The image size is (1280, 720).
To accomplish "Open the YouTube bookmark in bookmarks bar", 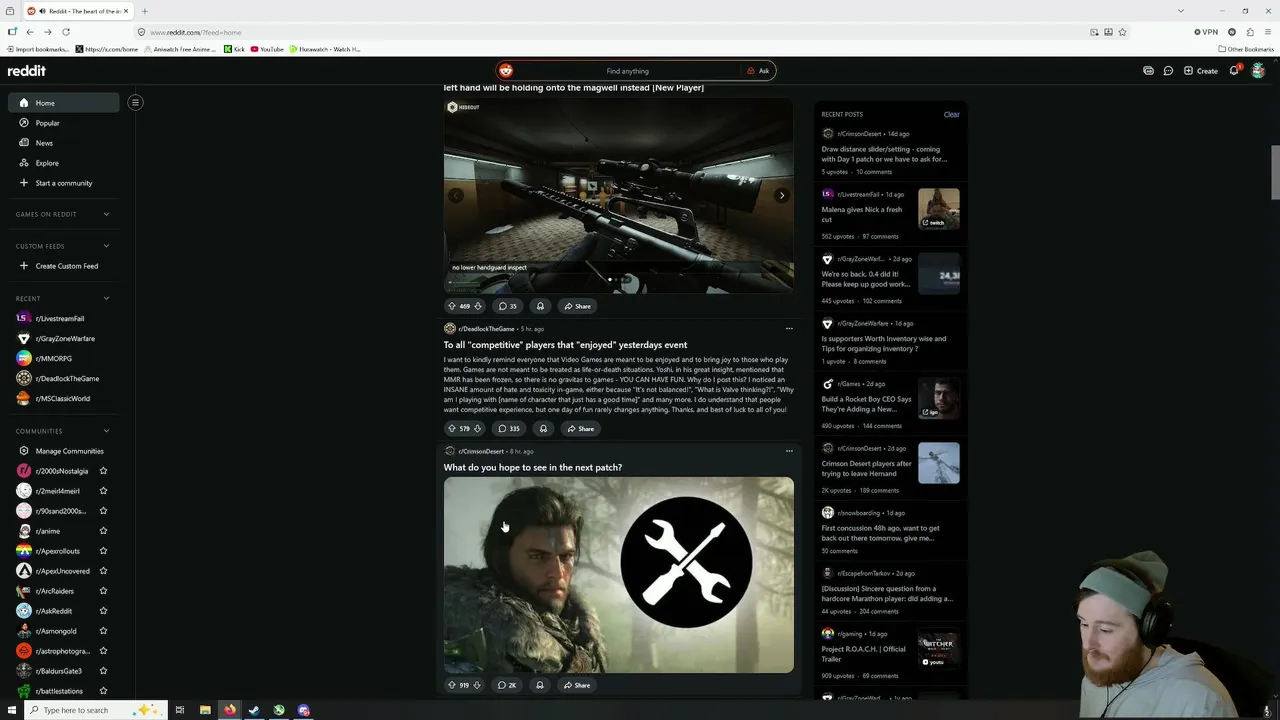I will 267,49.
